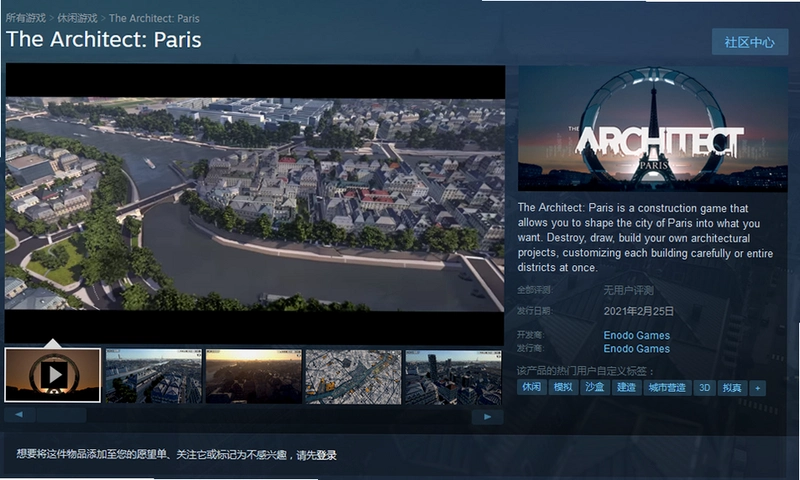Click the left arrow of thumbnail strip
The height and width of the screenshot is (480, 800).
19,415
